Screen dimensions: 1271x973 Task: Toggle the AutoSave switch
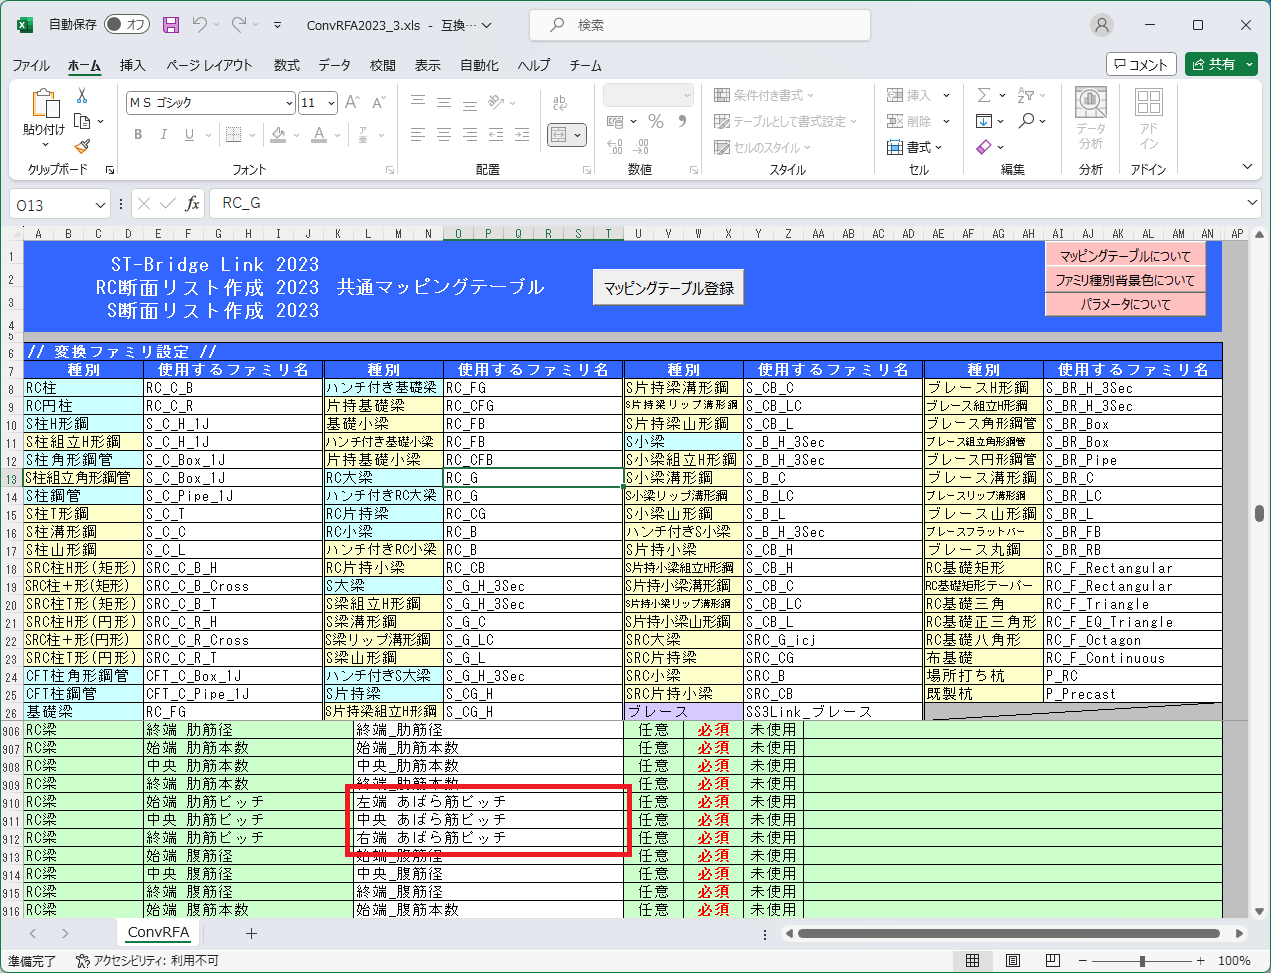point(127,24)
